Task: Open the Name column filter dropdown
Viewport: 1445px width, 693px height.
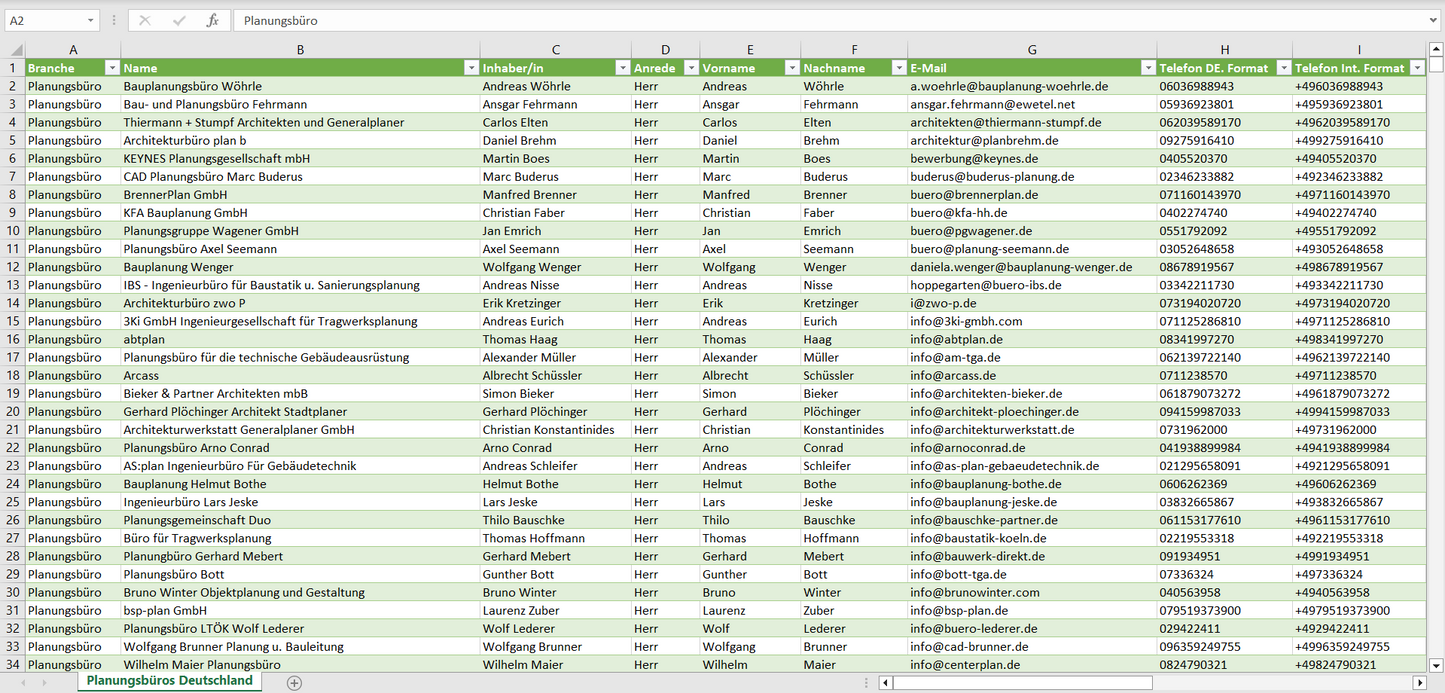Action: click(x=471, y=68)
